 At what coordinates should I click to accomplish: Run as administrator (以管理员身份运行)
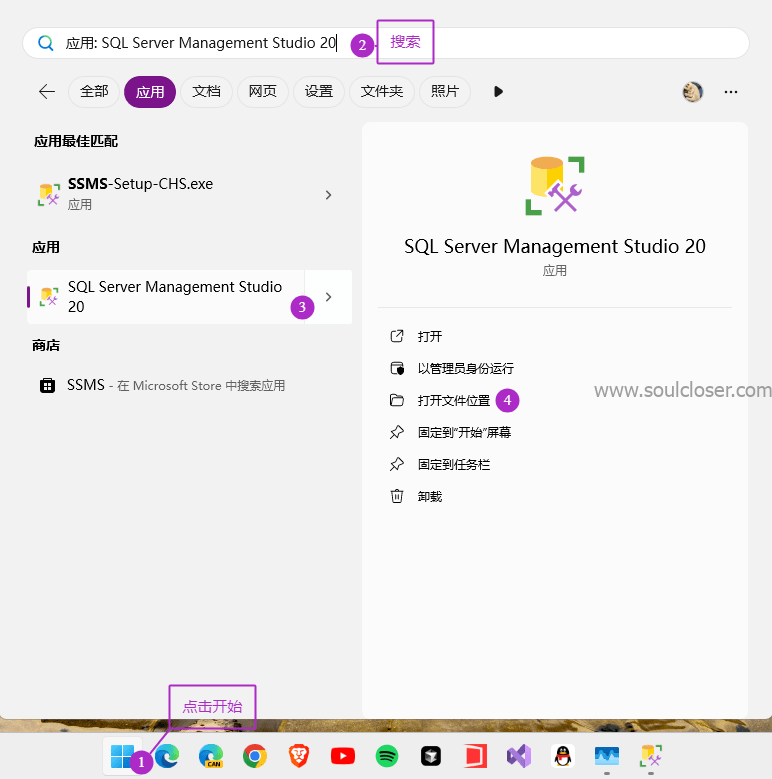pos(452,369)
